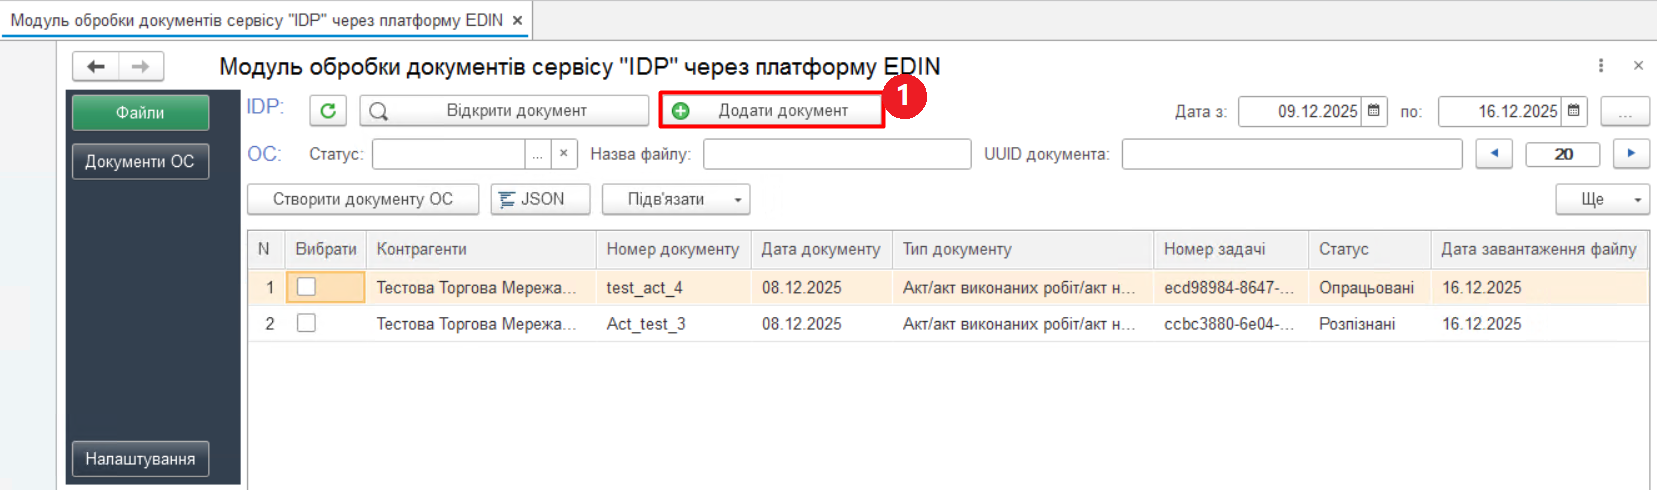
Task: Click the JSON button
Action: pyautogui.click(x=540, y=199)
